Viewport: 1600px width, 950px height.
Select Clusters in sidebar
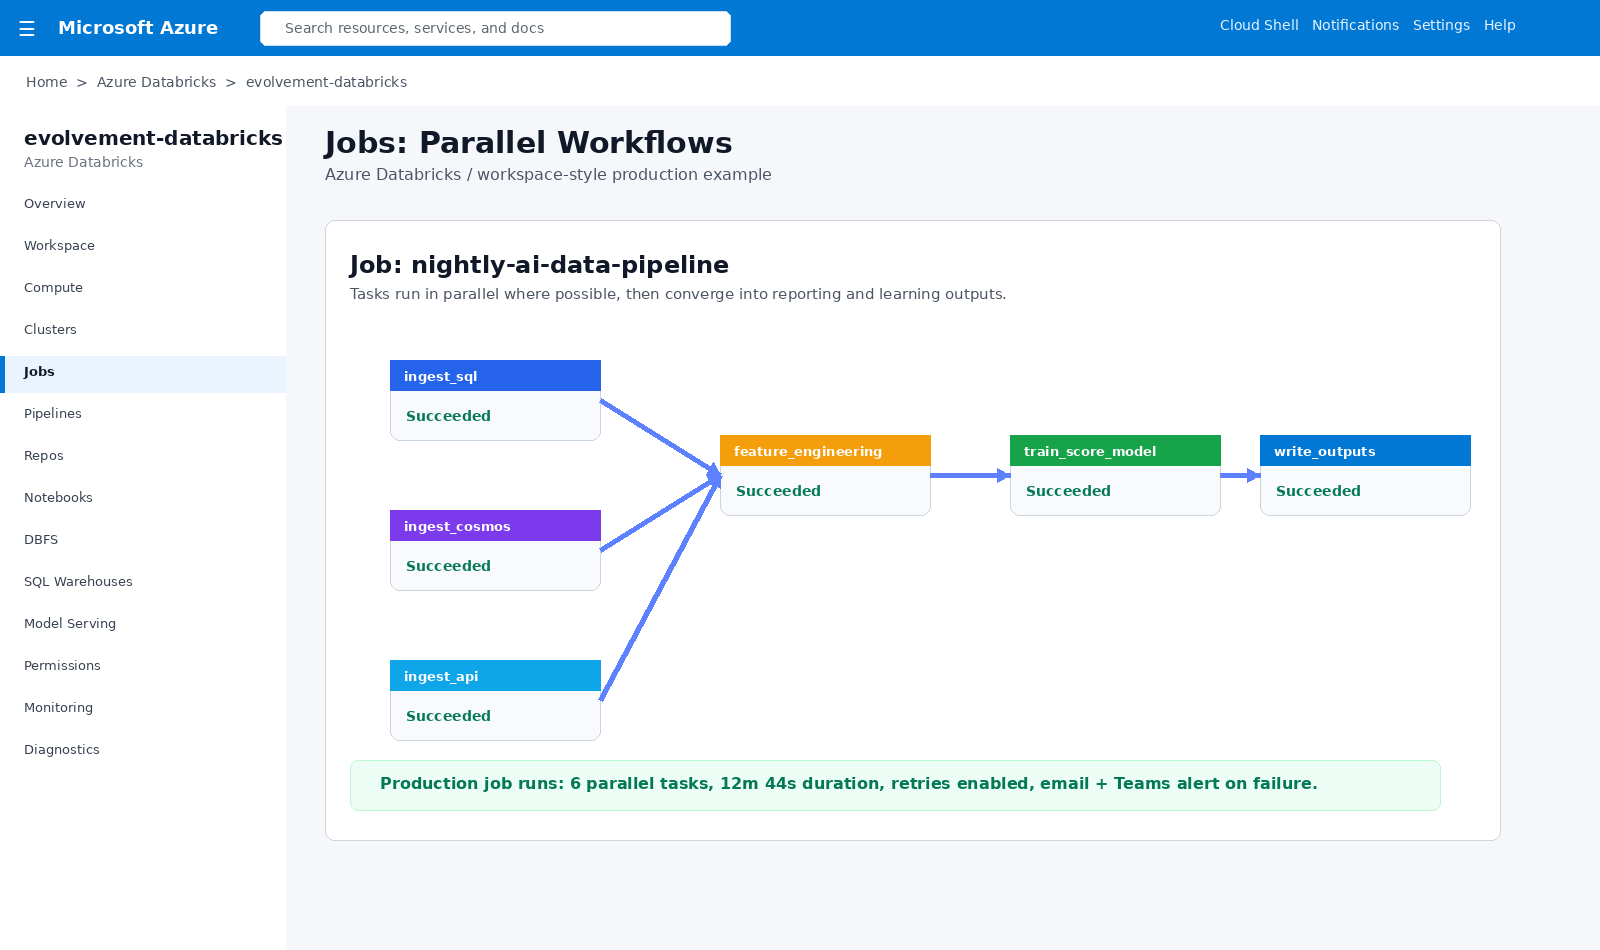[143, 329]
